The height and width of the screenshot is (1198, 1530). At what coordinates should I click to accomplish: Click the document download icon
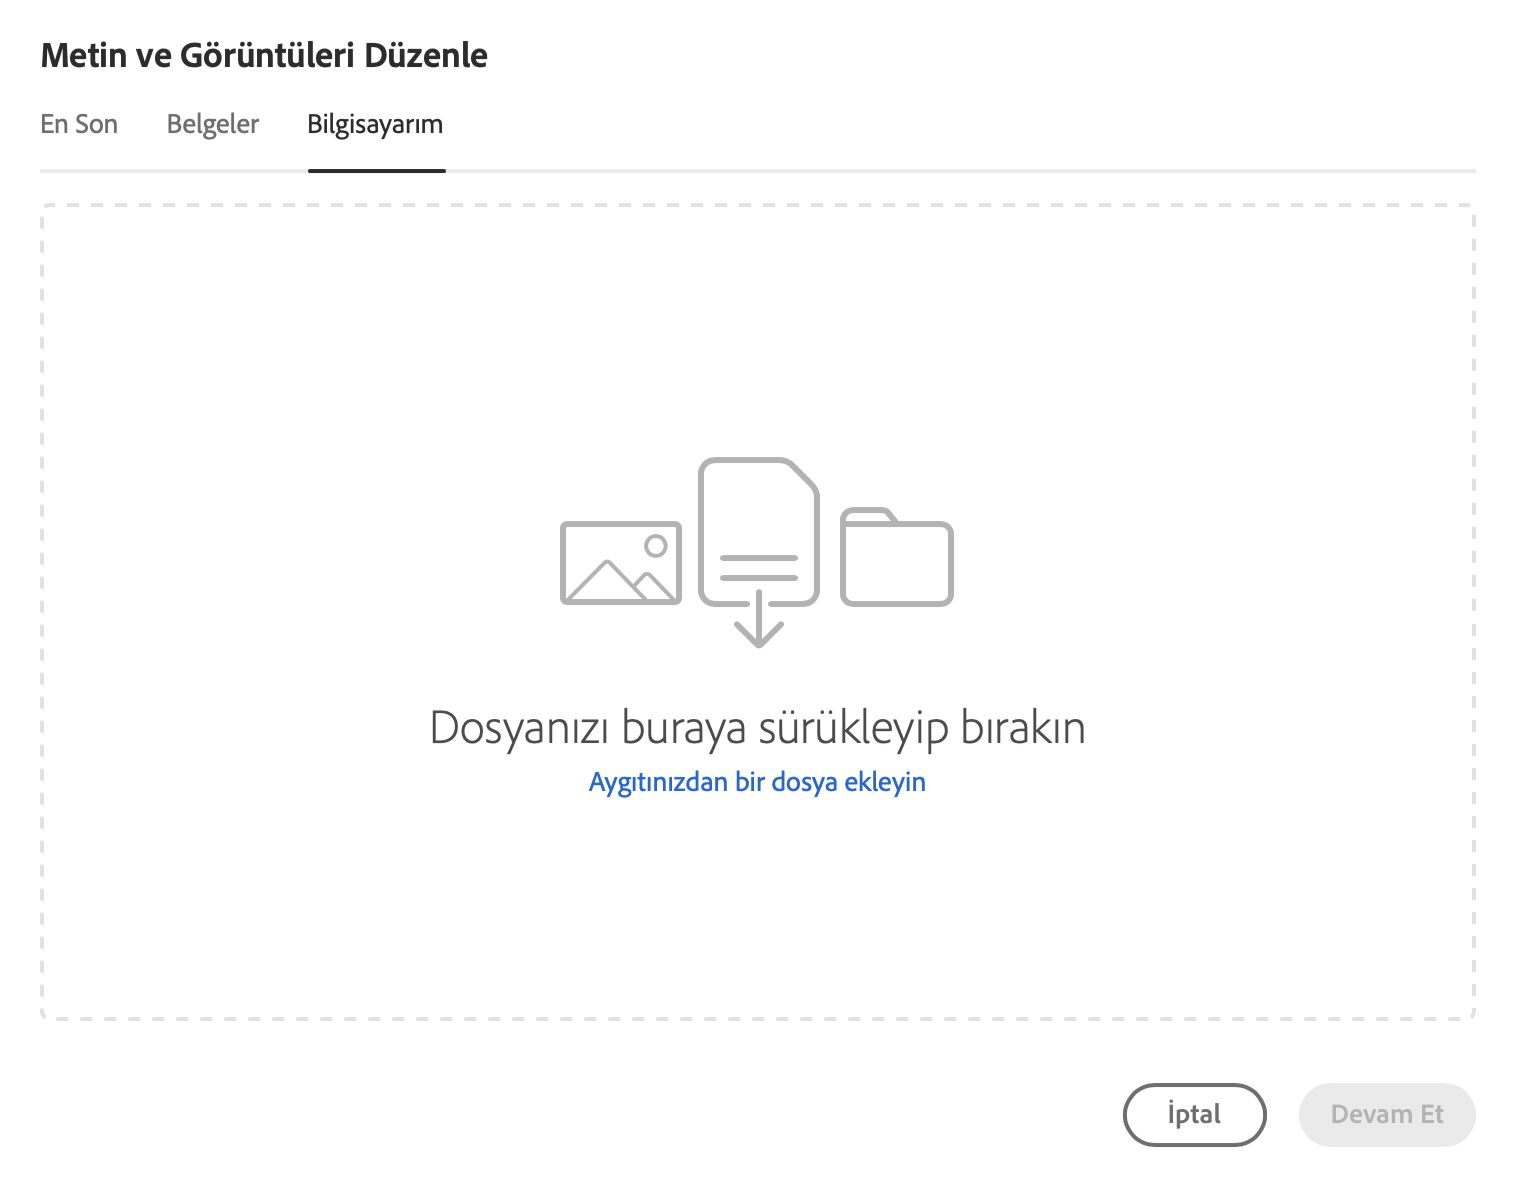tap(759, 552)
